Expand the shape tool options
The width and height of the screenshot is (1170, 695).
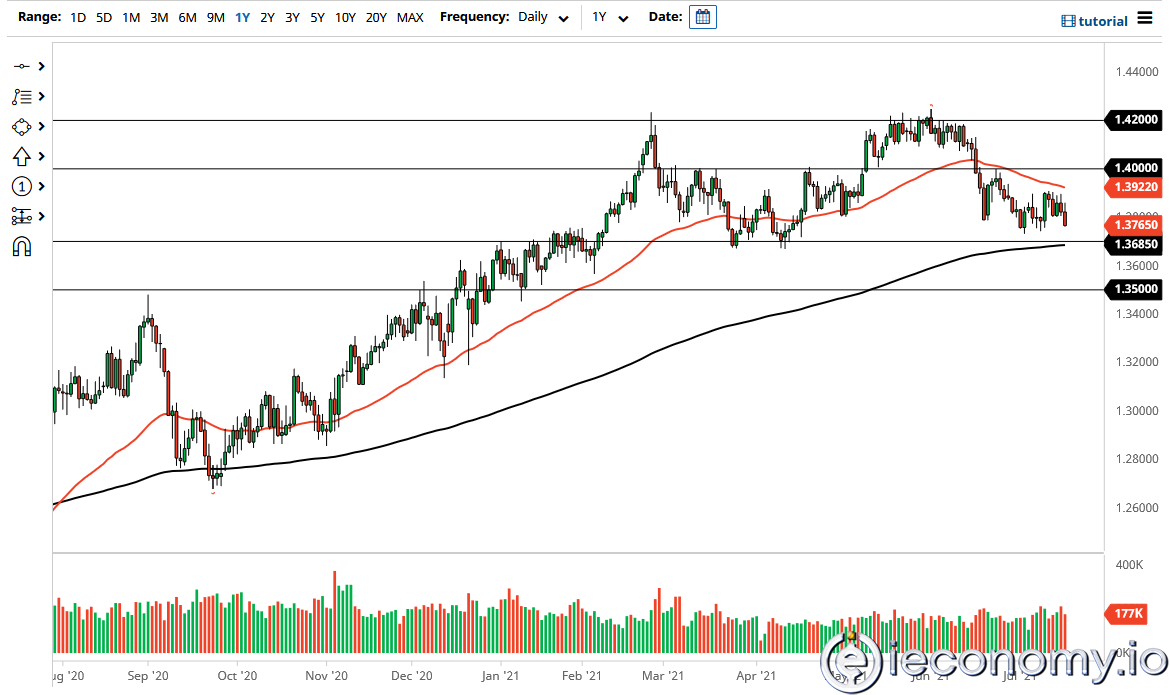(40, 126)
